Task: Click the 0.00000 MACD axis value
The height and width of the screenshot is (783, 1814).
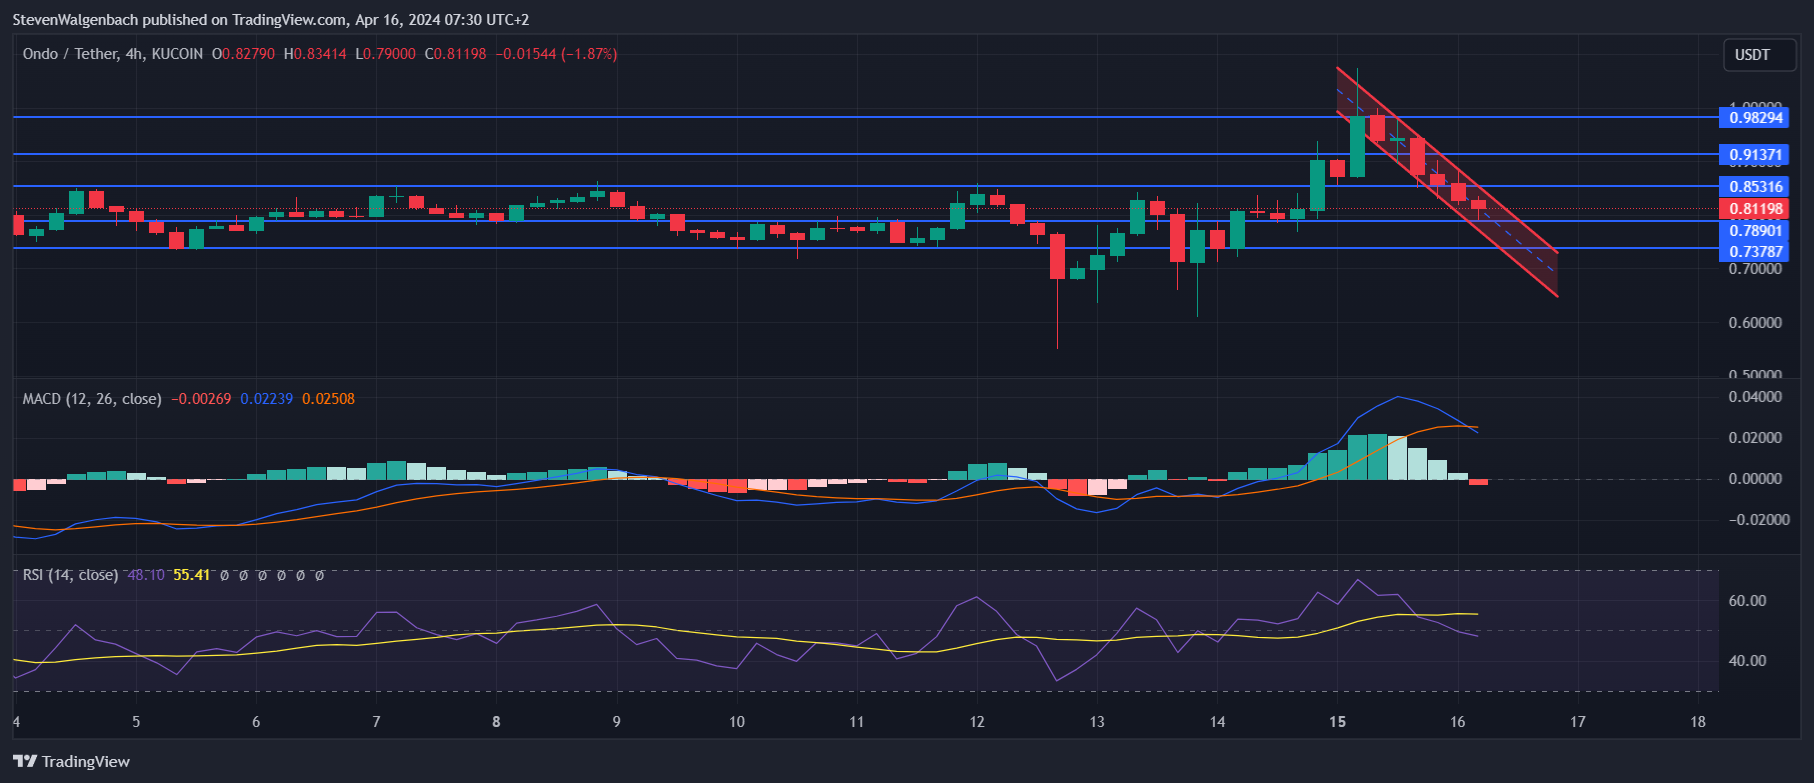Action: [1755, 479]
